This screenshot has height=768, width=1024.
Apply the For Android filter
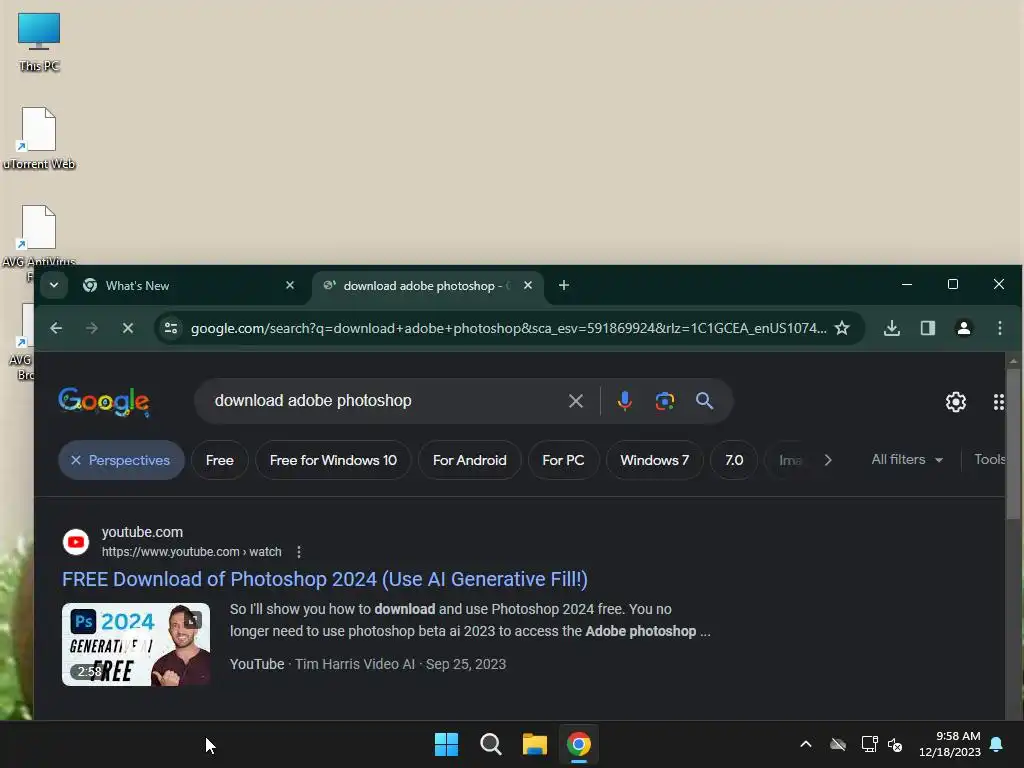470,460
